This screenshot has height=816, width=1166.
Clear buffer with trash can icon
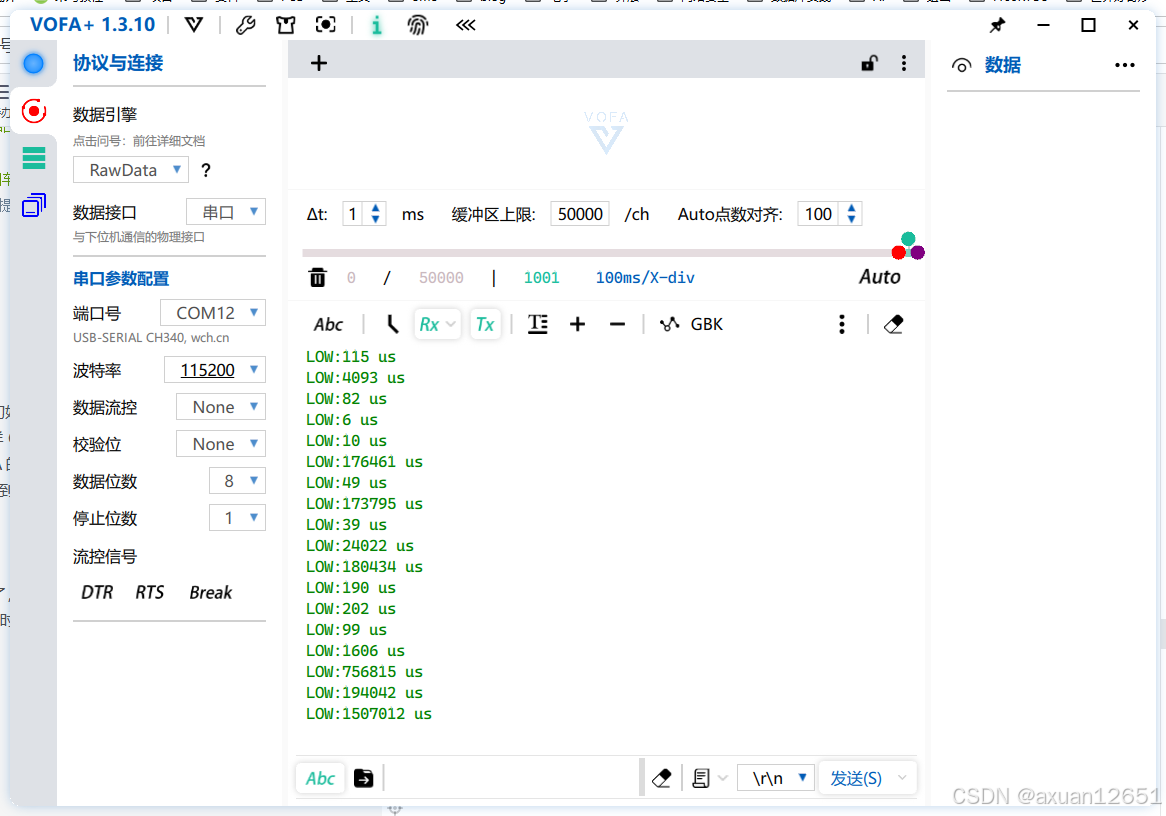[318, 277]
